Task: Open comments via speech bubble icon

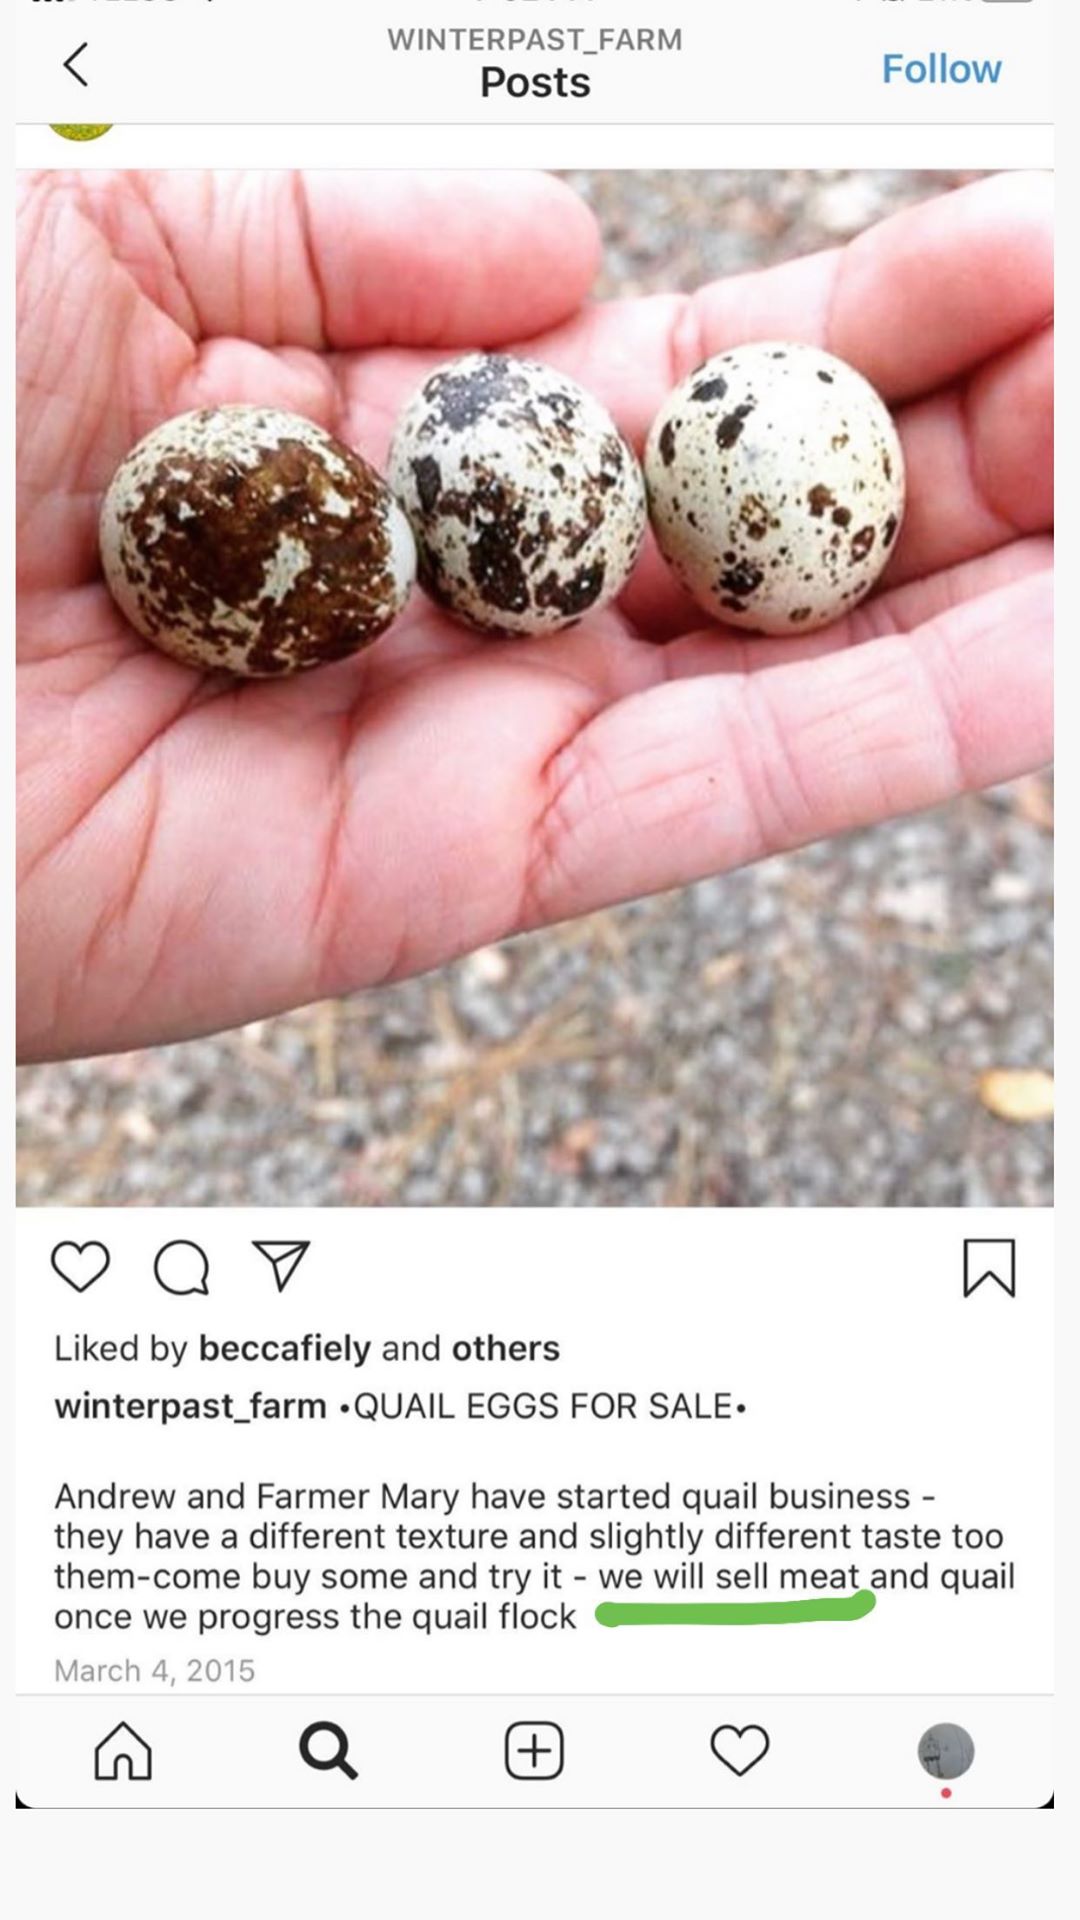Action: (x=181, y=1269)
